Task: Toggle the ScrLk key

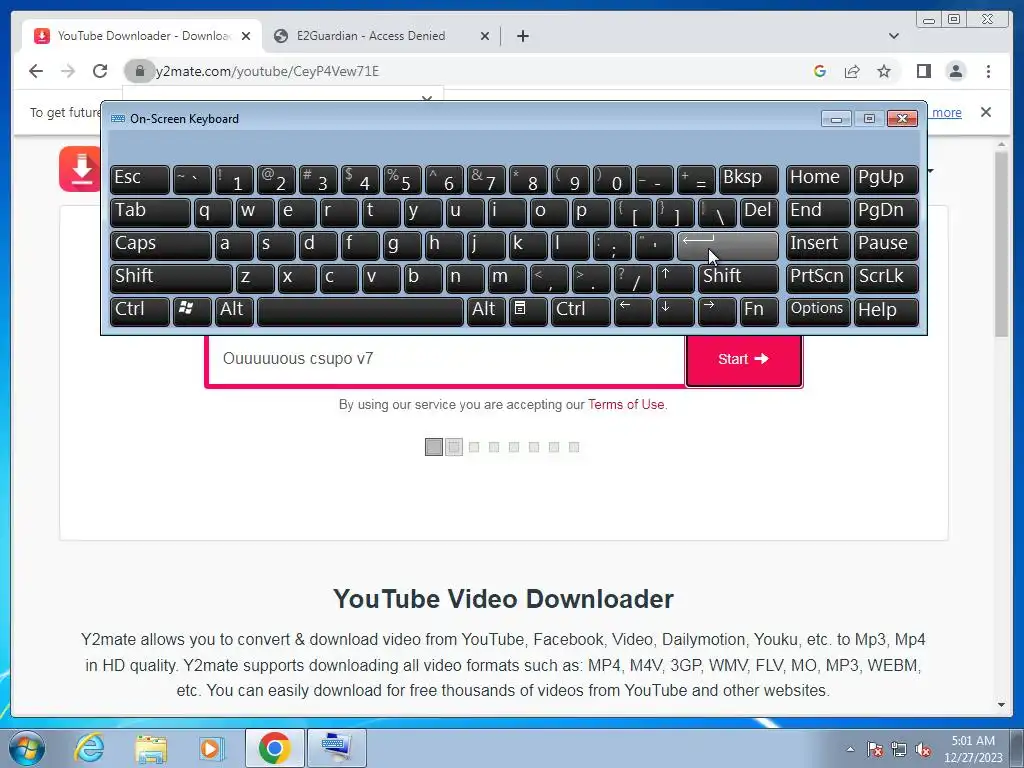Action: coord(886,278)
